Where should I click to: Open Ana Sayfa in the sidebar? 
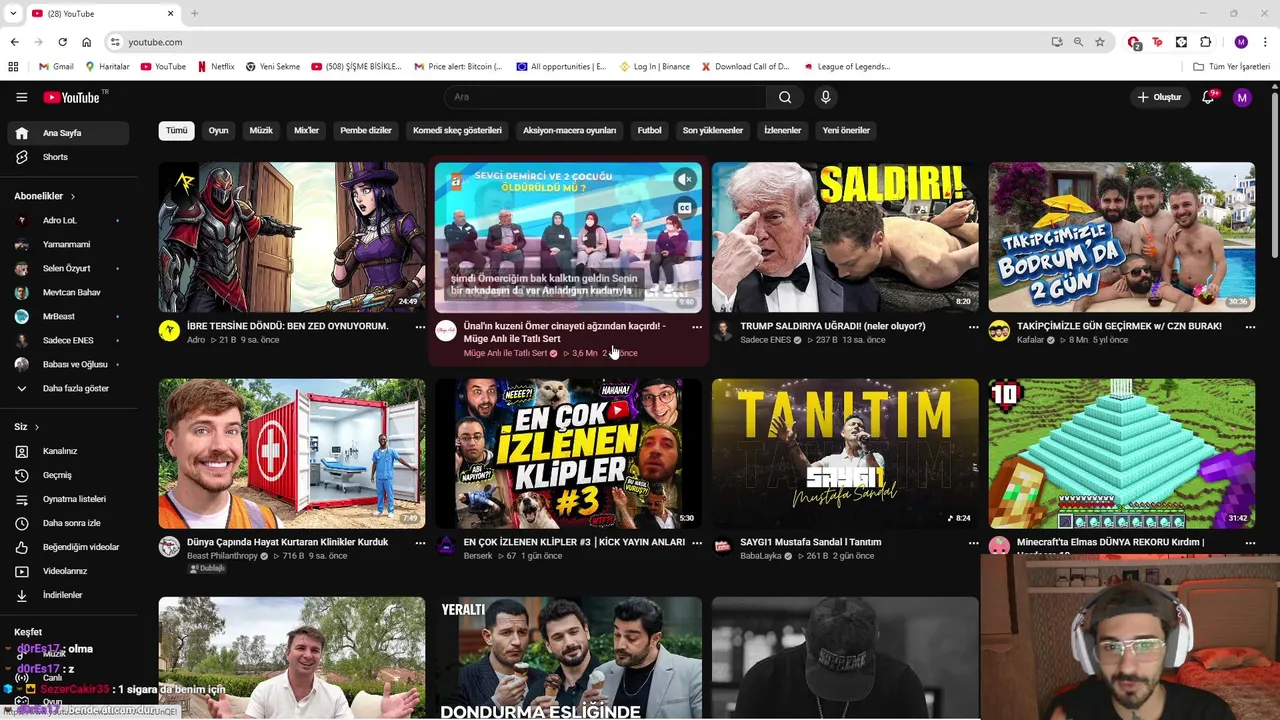tap(68, 133)
